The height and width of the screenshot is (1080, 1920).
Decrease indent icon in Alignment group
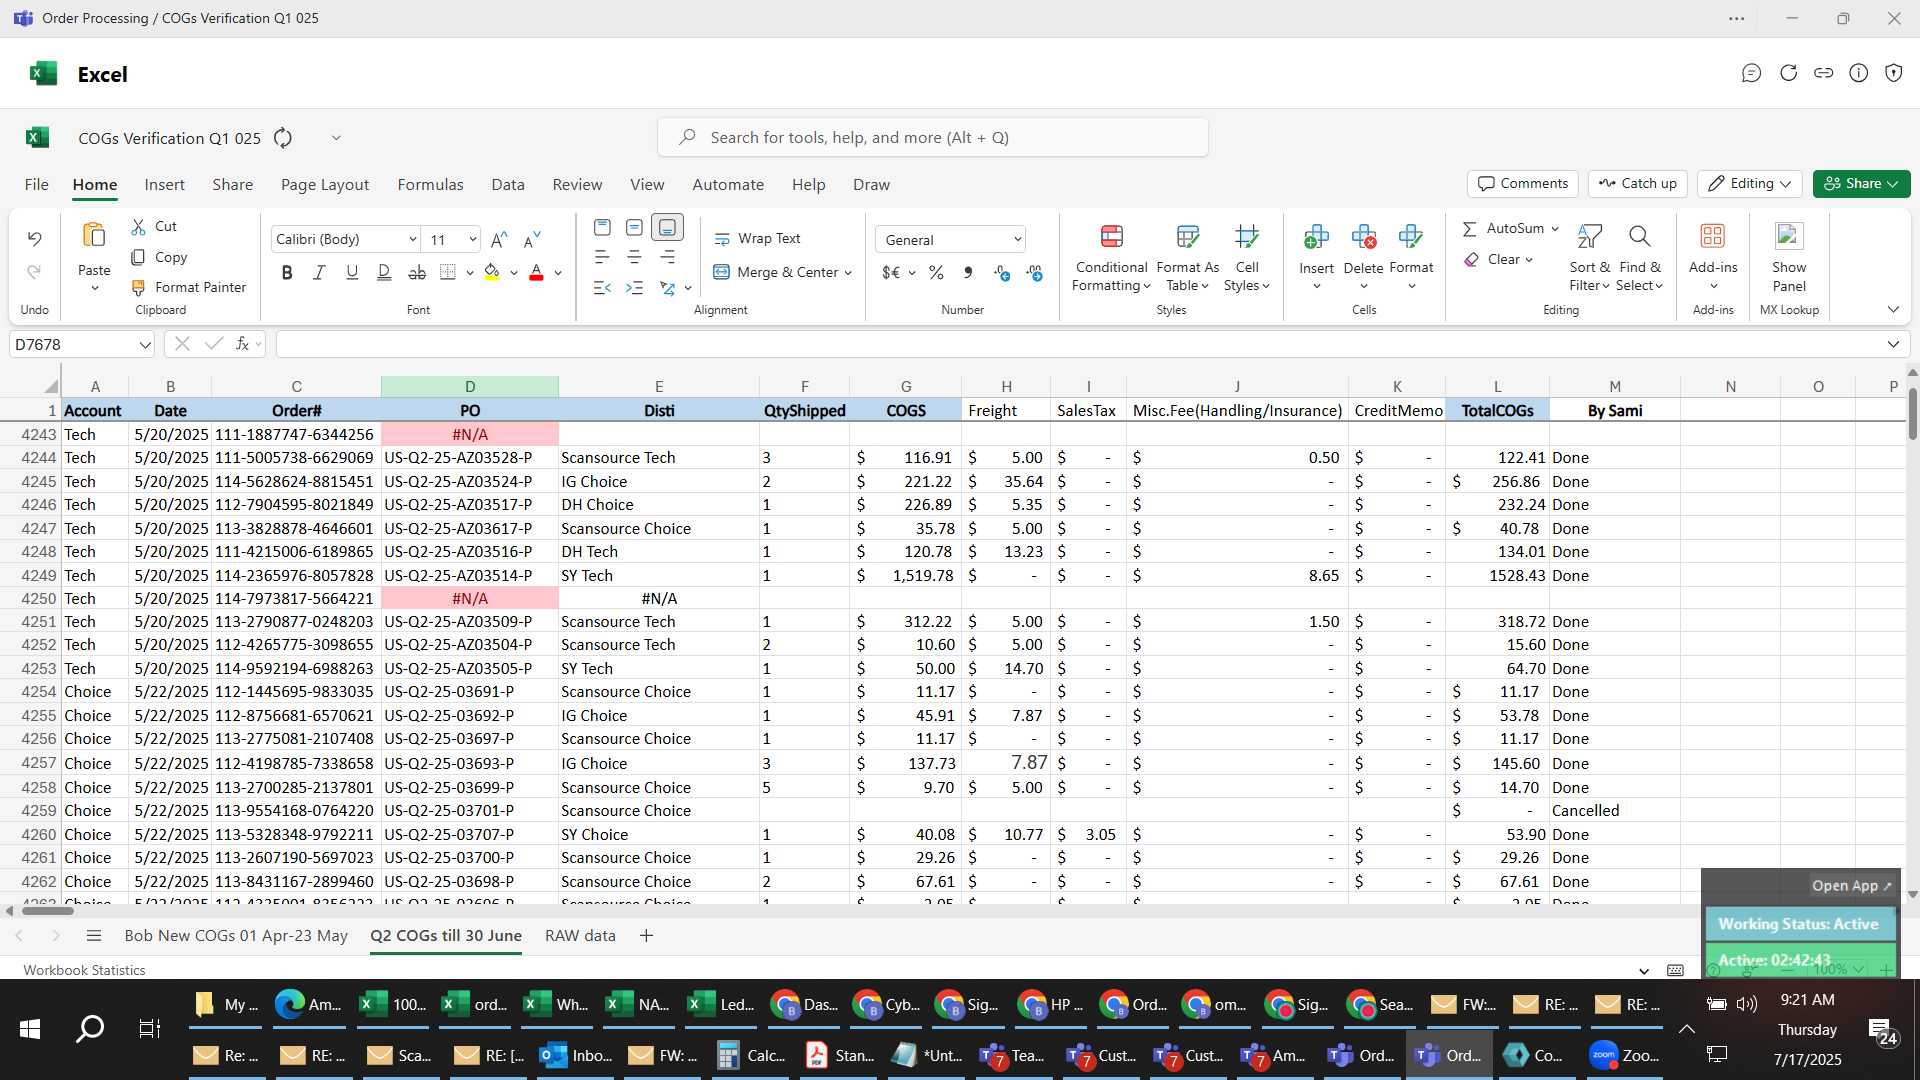[x=601, y=288]
